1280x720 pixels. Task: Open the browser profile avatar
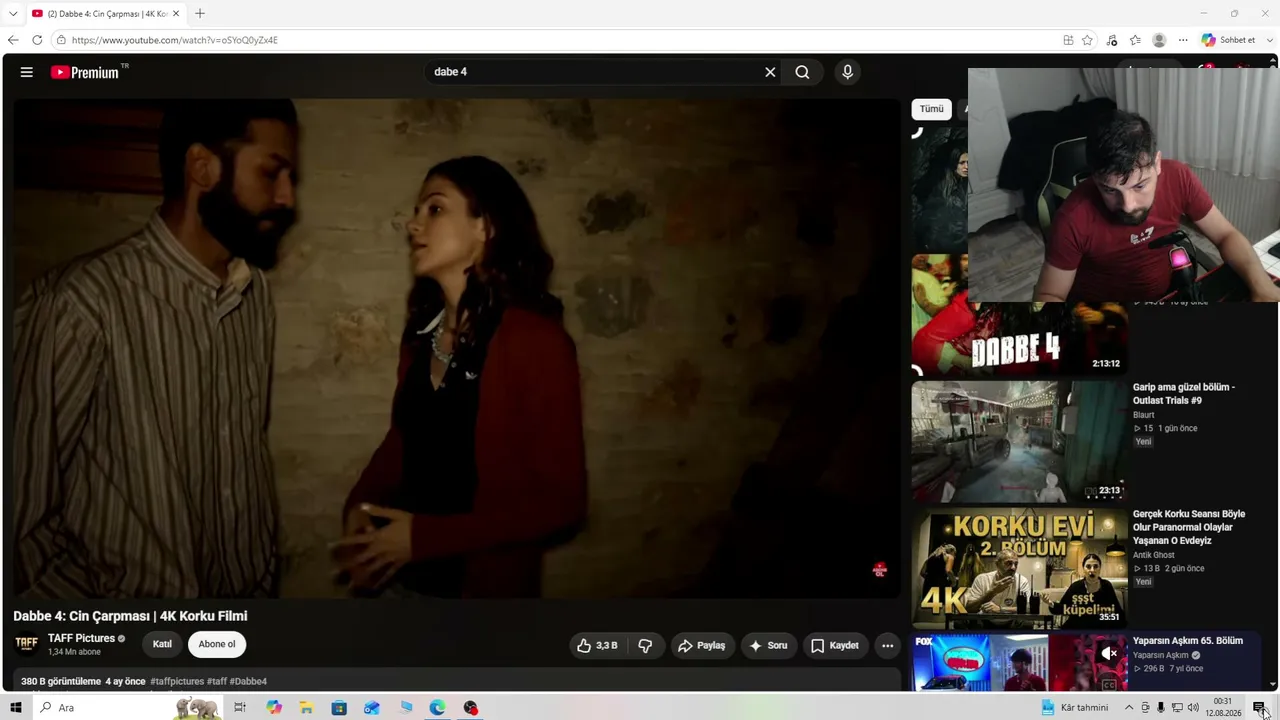[x=1159, y=40]
